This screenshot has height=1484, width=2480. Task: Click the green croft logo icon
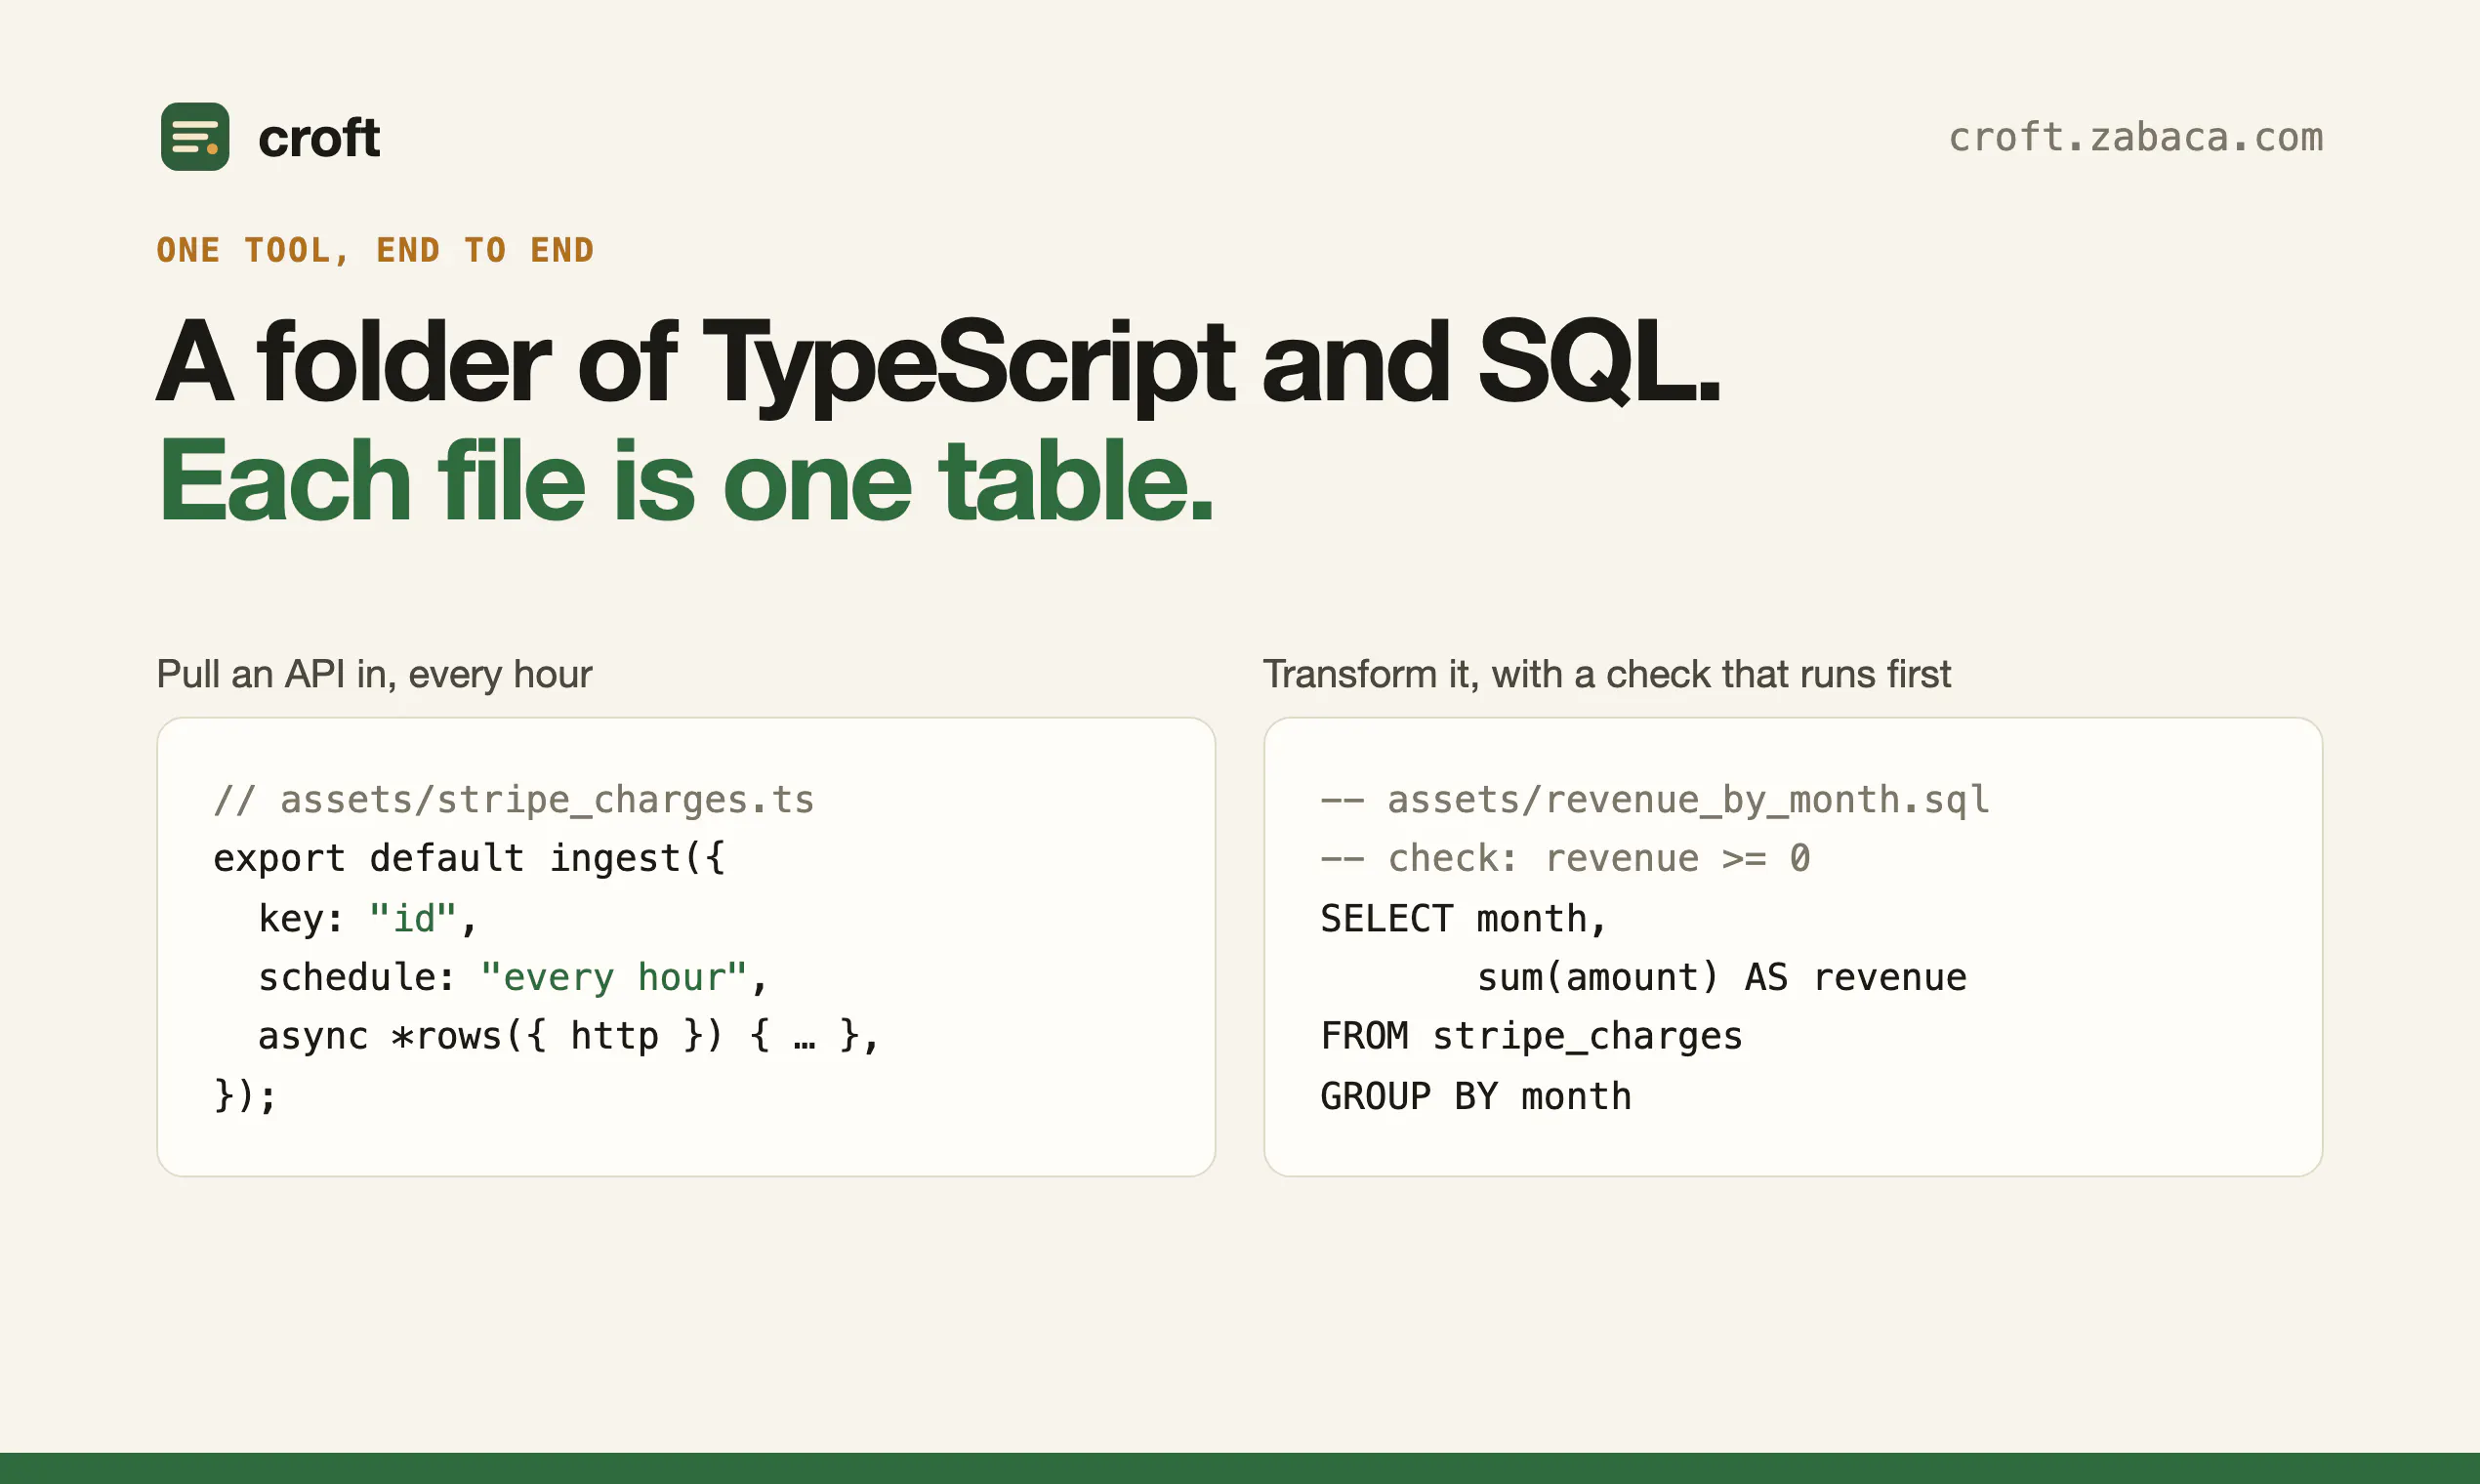tap(195, 137)
